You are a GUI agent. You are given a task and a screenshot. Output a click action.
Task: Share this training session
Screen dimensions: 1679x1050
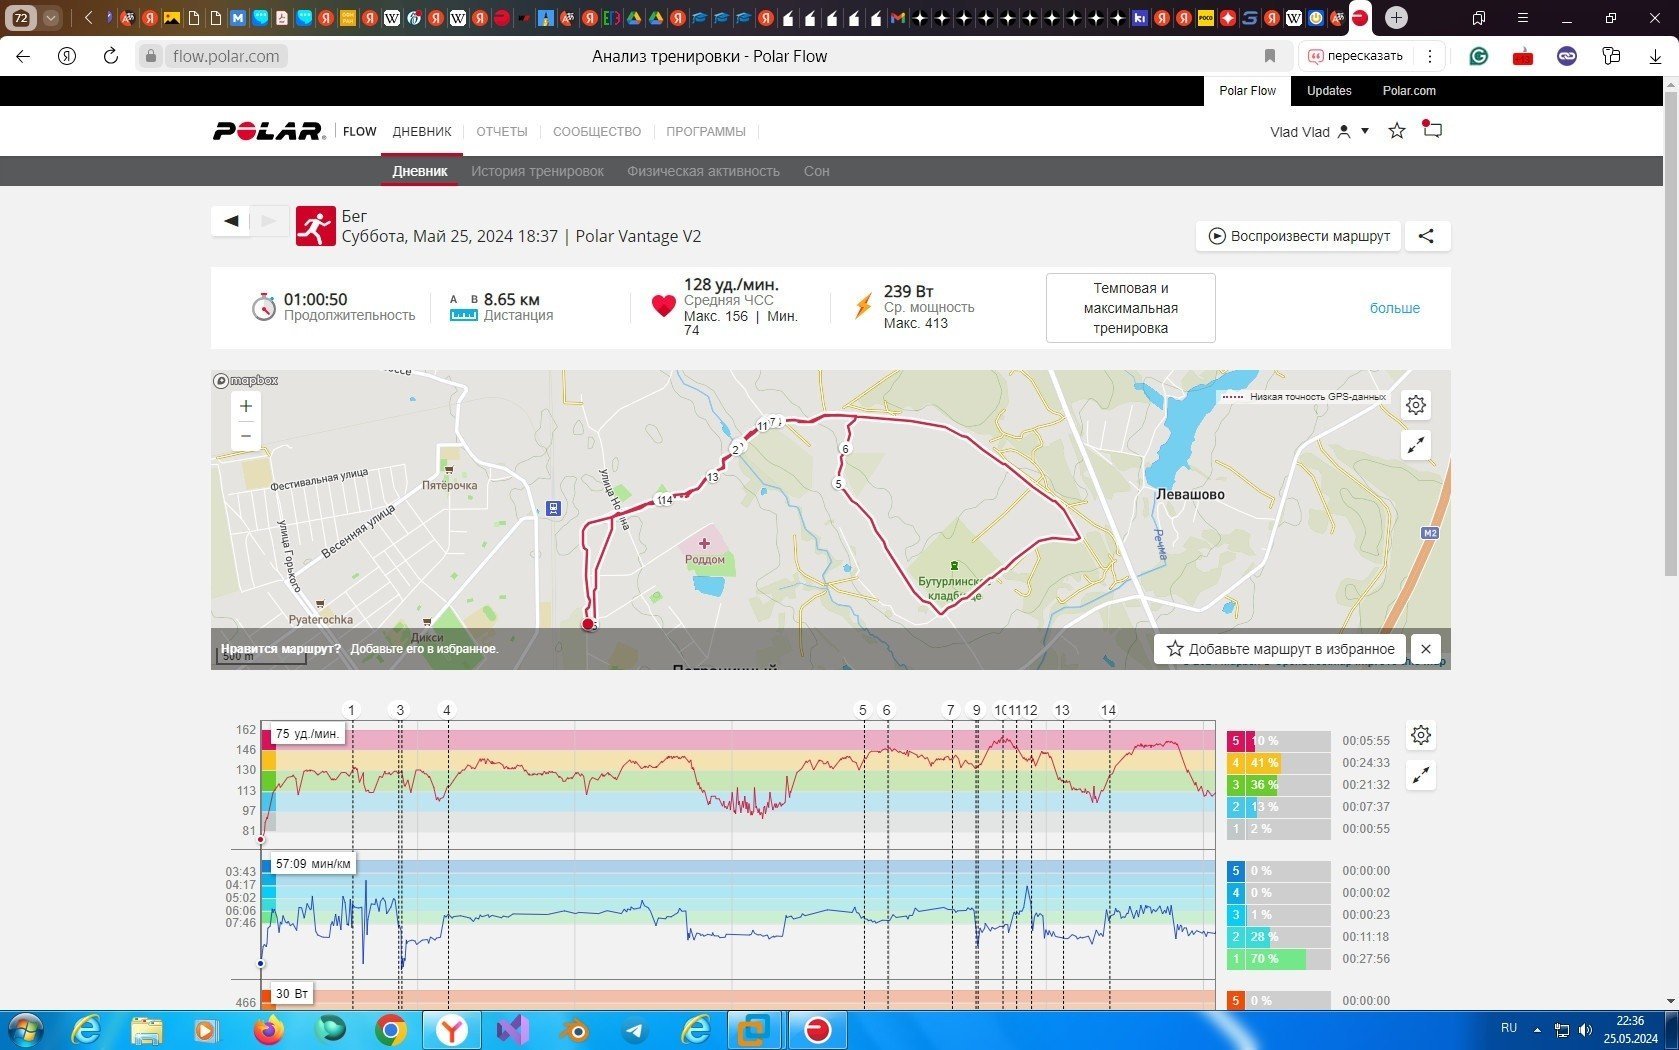tap(1427, 236)
